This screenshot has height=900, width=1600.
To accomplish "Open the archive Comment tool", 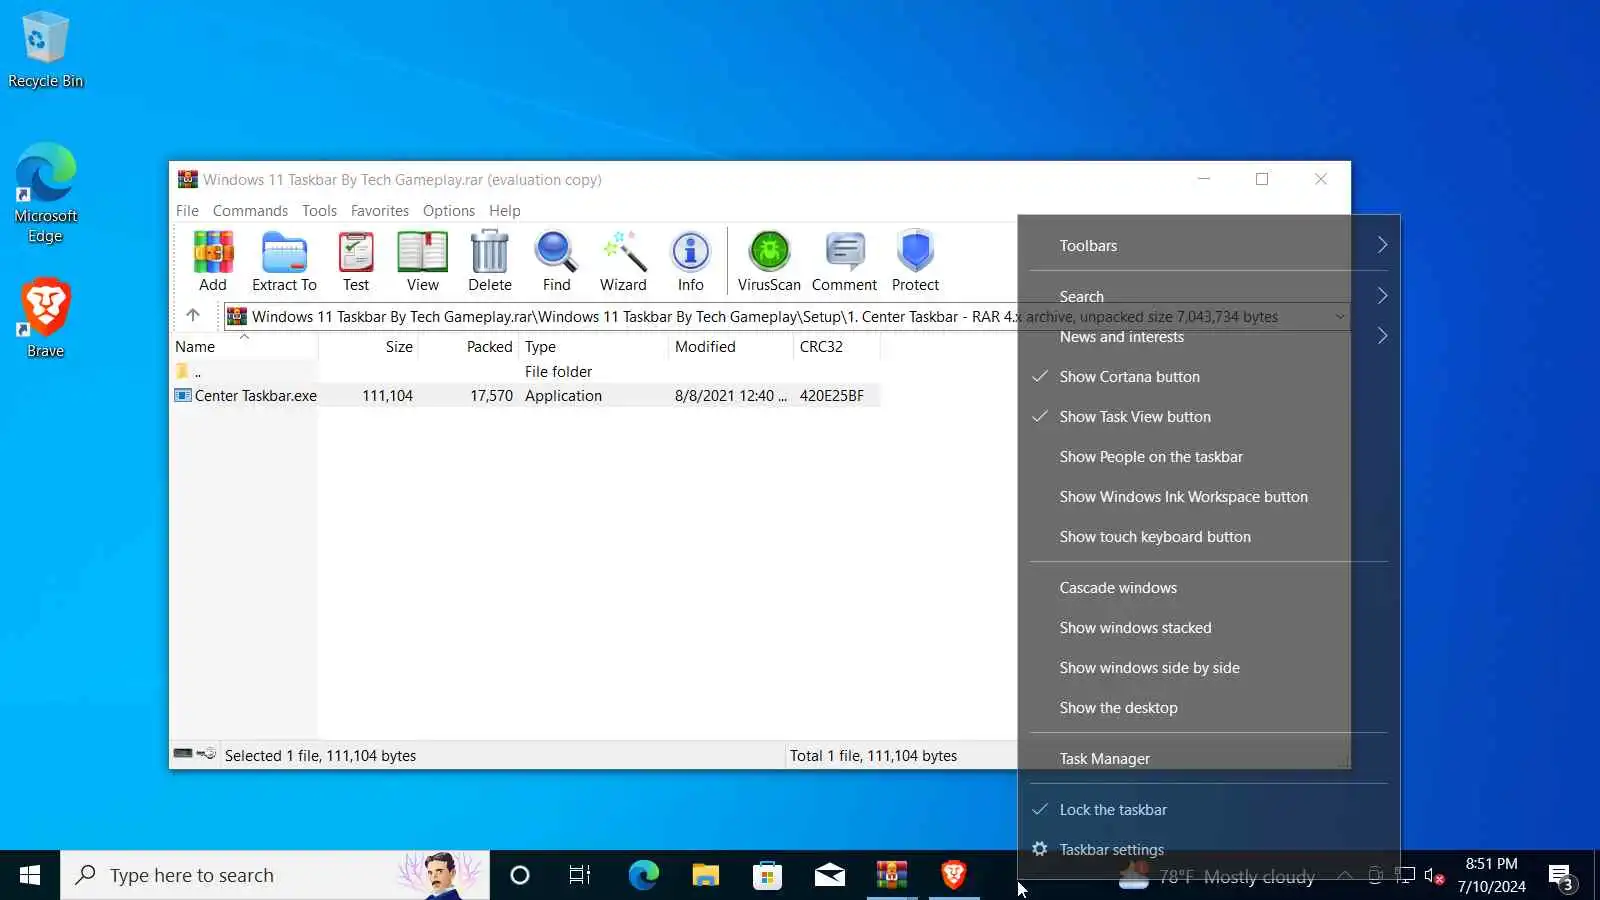I will tap(844, 261).
